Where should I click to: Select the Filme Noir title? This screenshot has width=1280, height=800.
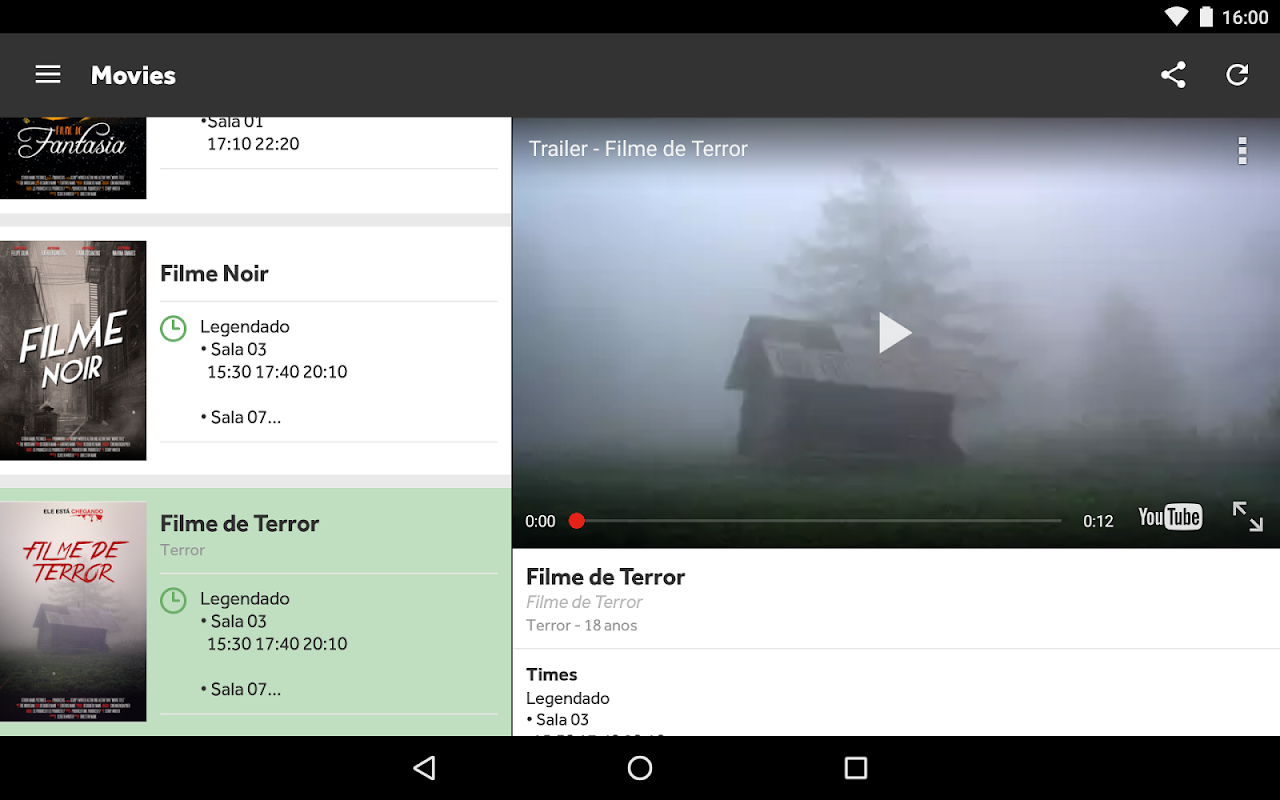pyautogui.click(x=214, y=274)
